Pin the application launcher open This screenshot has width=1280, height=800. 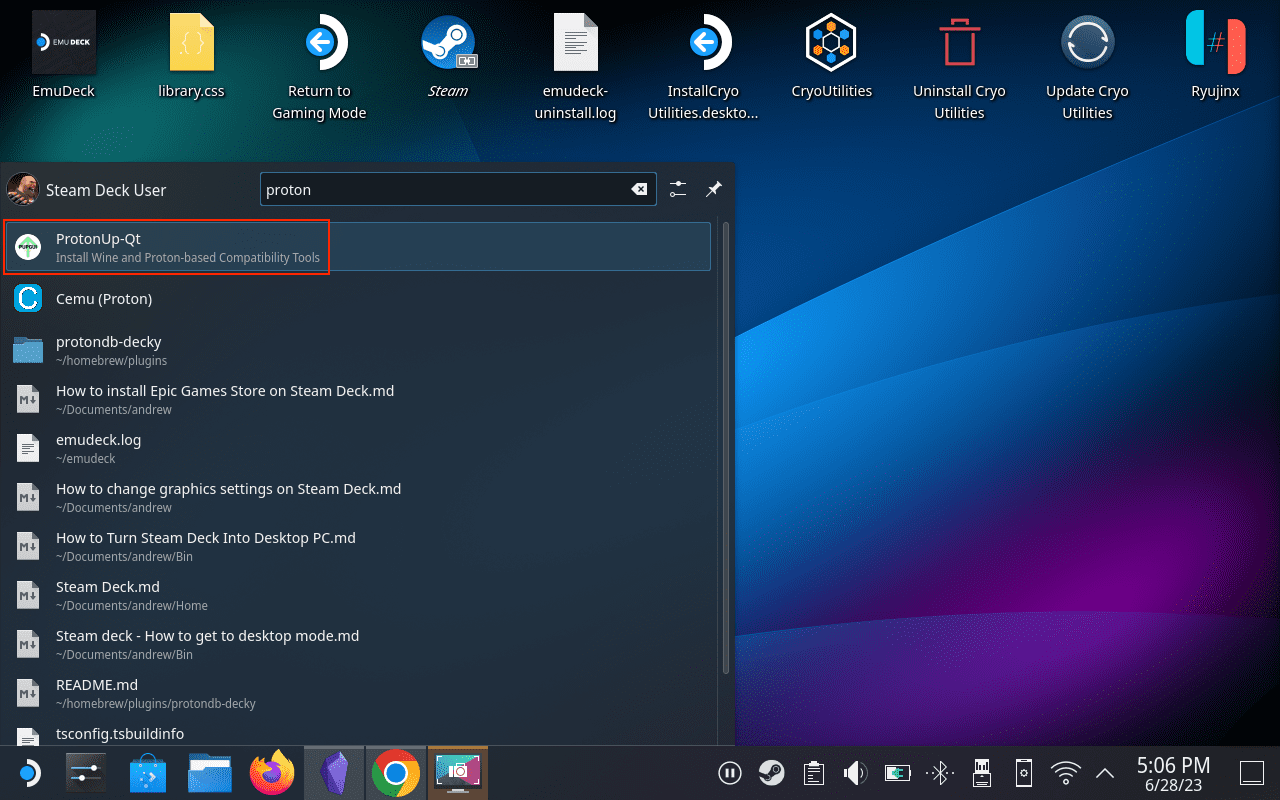pyautogui.click(x=714, y=189)
